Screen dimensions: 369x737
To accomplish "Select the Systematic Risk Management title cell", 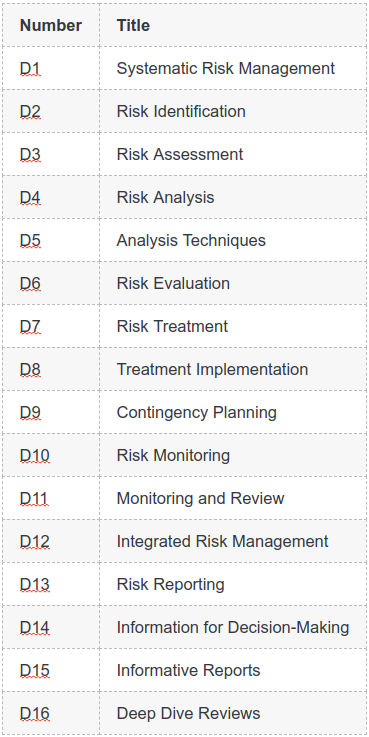I will pos(233,68).
